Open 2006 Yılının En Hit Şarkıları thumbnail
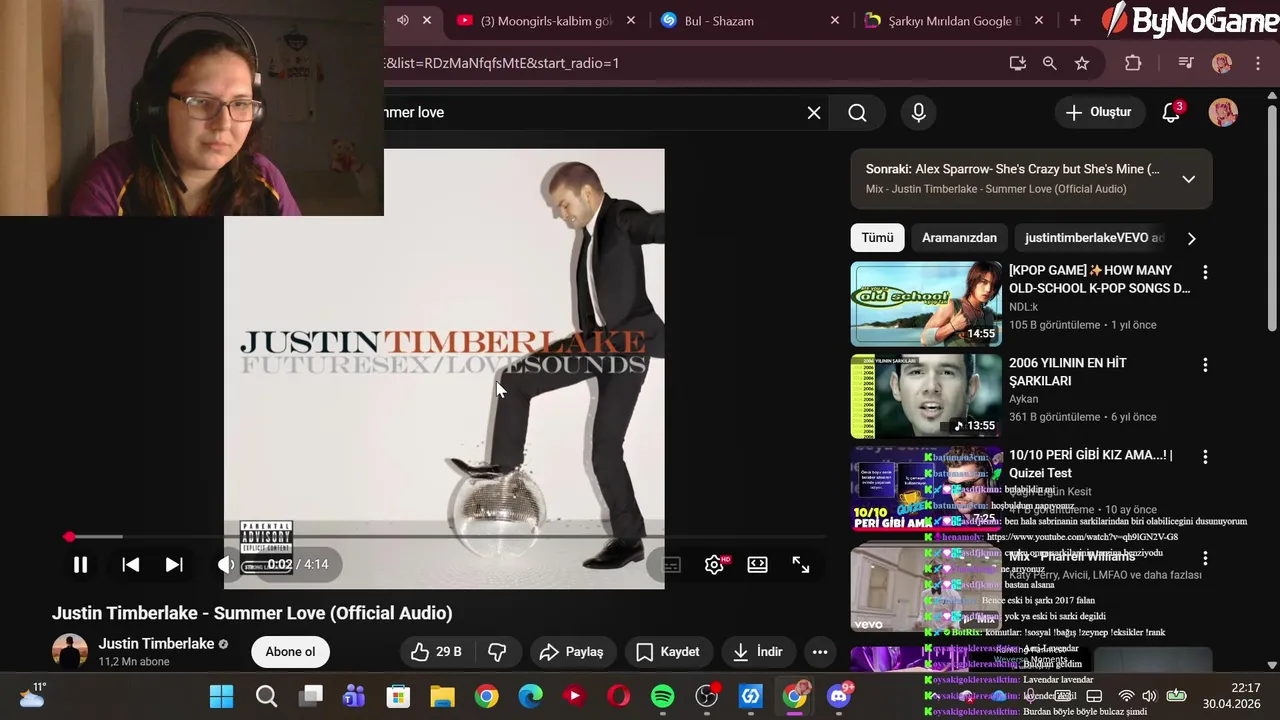 [x=926, y=396]
